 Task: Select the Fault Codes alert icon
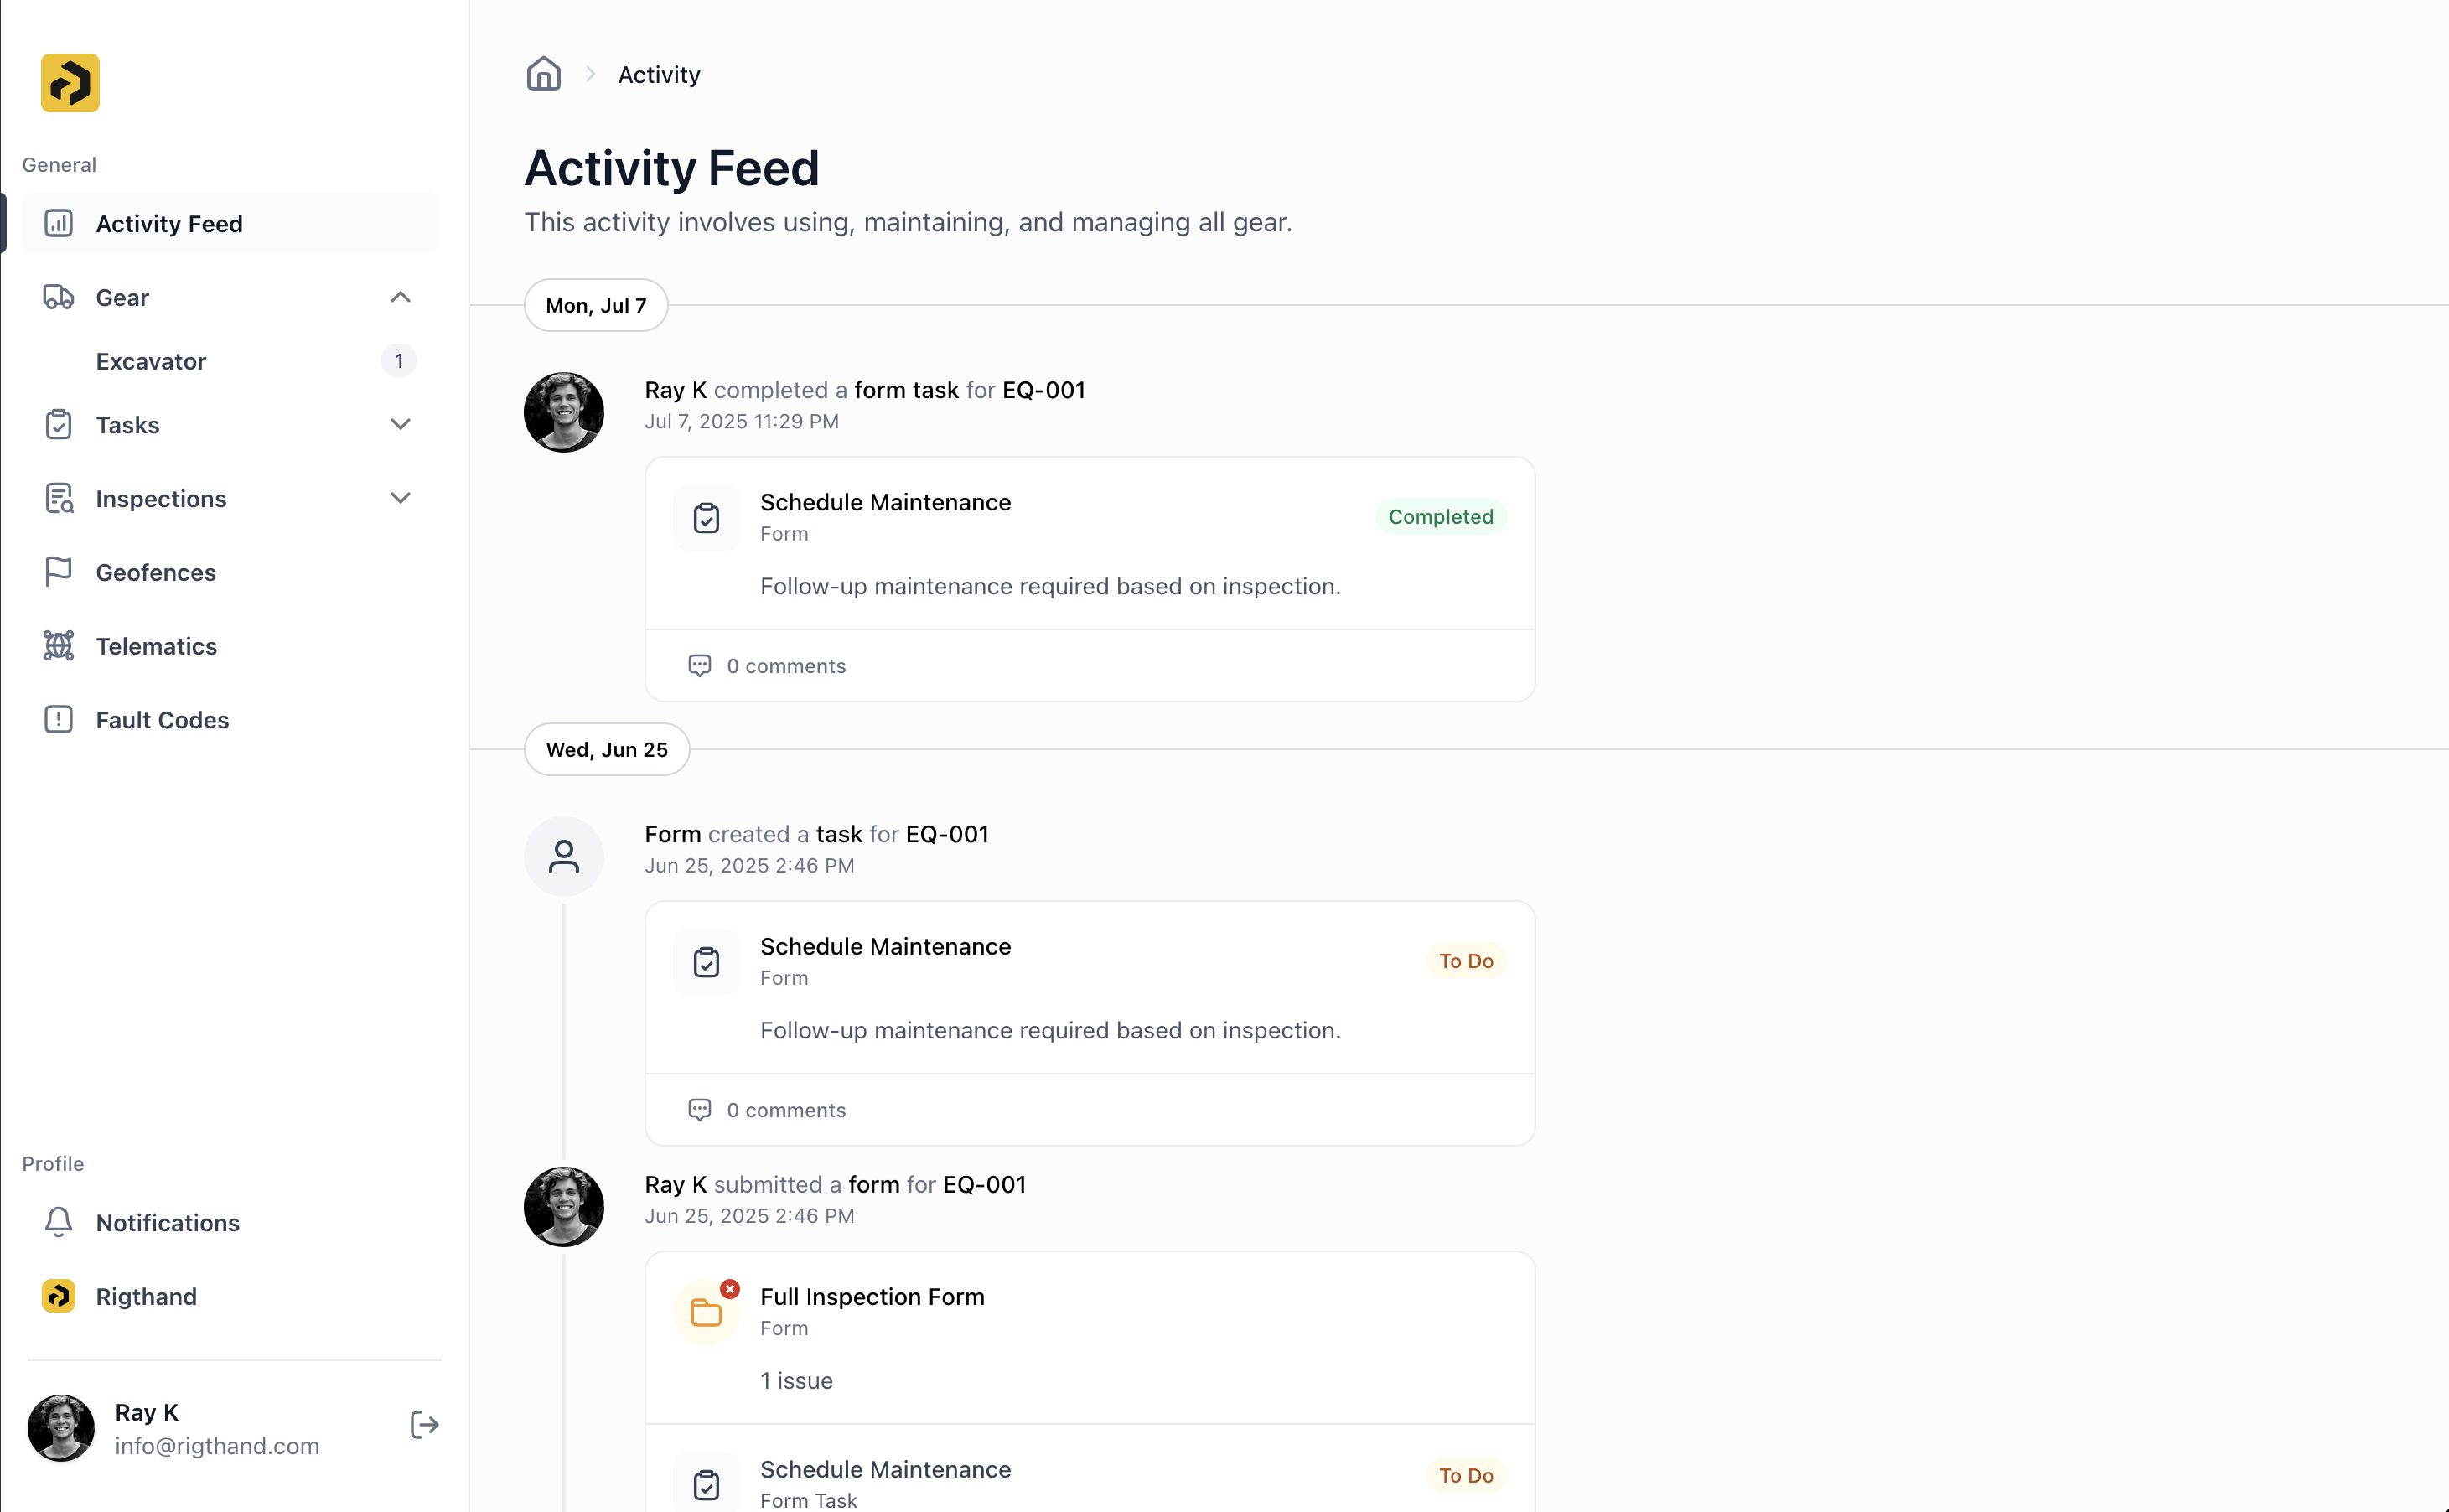pos(58,719)
